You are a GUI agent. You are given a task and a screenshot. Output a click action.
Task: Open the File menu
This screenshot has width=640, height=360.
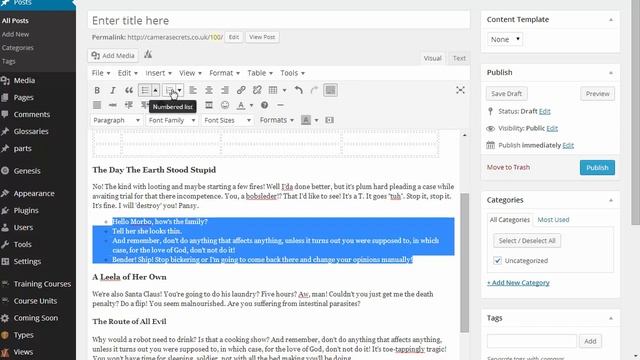101,73
